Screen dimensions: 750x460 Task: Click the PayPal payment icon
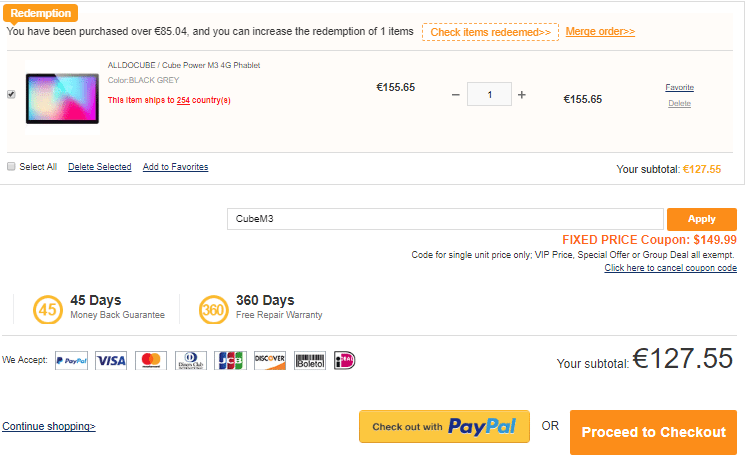(71, 360)
